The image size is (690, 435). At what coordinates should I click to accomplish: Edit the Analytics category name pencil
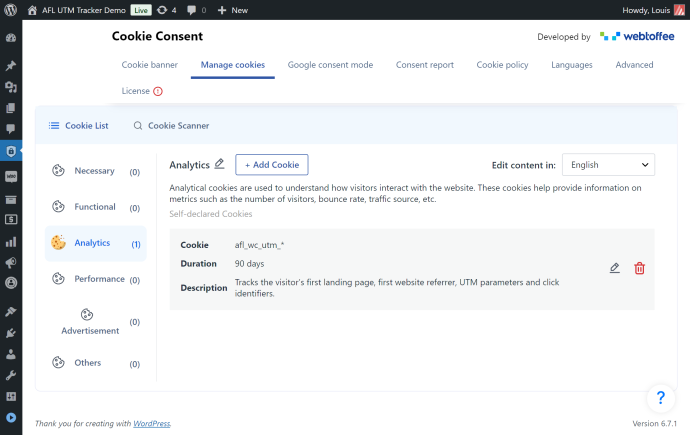tap(219, 164)
